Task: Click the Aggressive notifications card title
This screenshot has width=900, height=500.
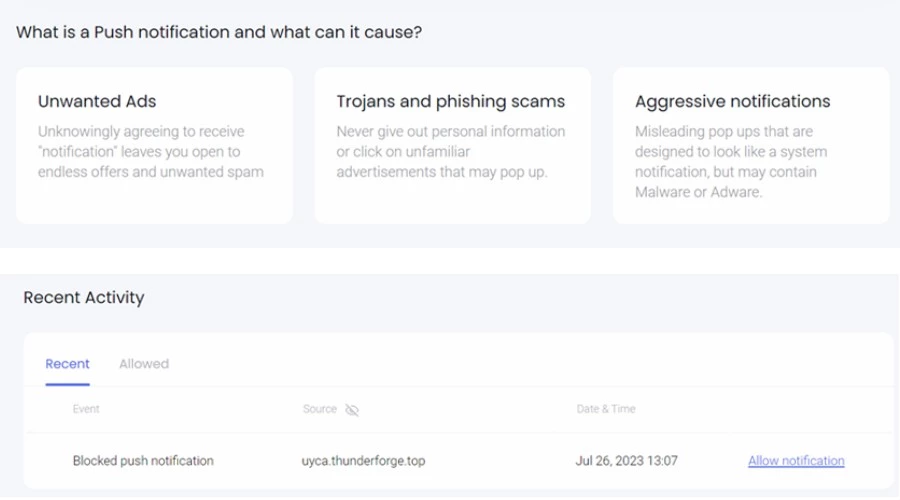Action: (x=732, y=101)
